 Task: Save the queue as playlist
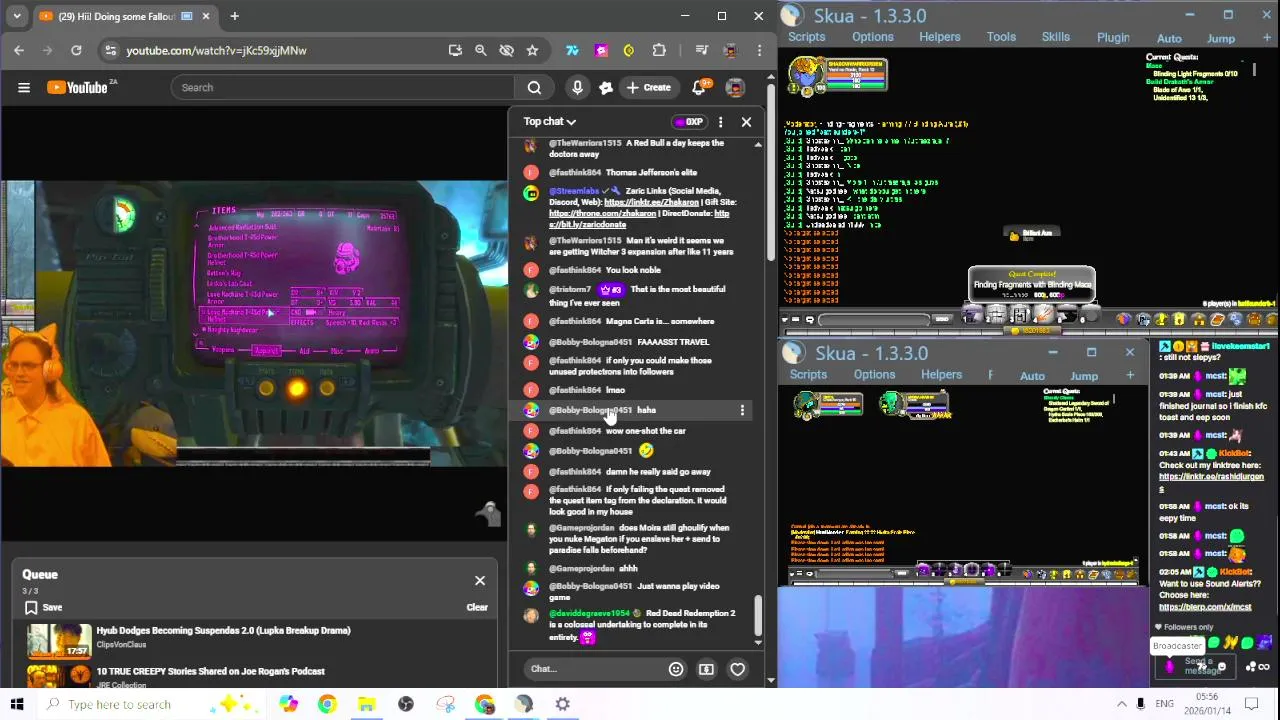(x=44, y=607)
